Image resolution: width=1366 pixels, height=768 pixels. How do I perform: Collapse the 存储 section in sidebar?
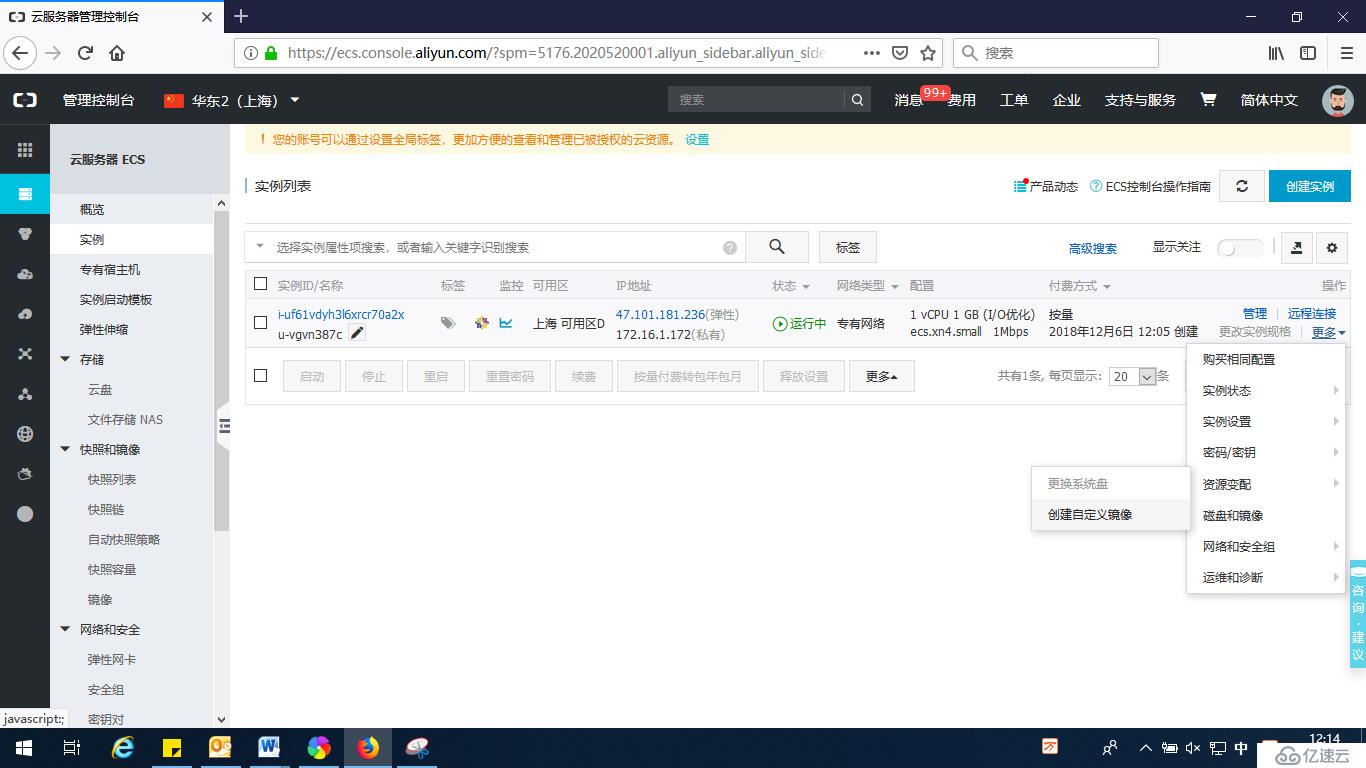coord(66,359)
